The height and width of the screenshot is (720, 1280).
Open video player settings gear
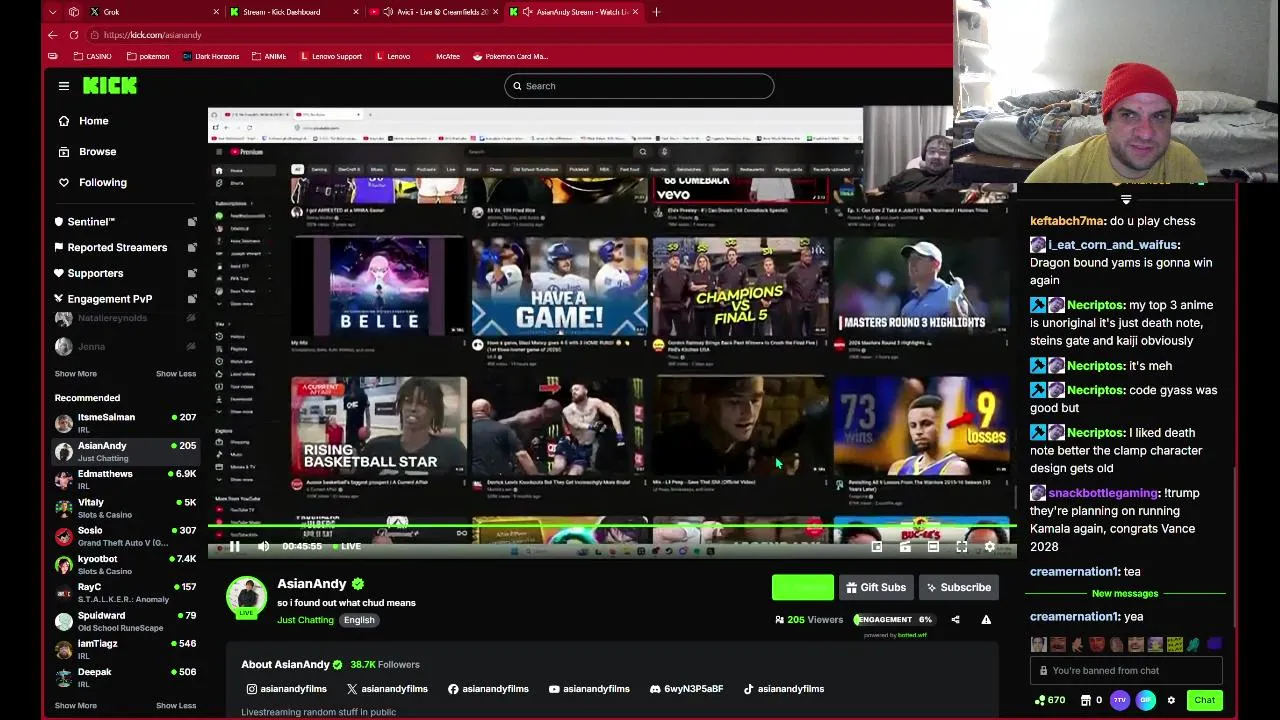[x=989, y=546]
